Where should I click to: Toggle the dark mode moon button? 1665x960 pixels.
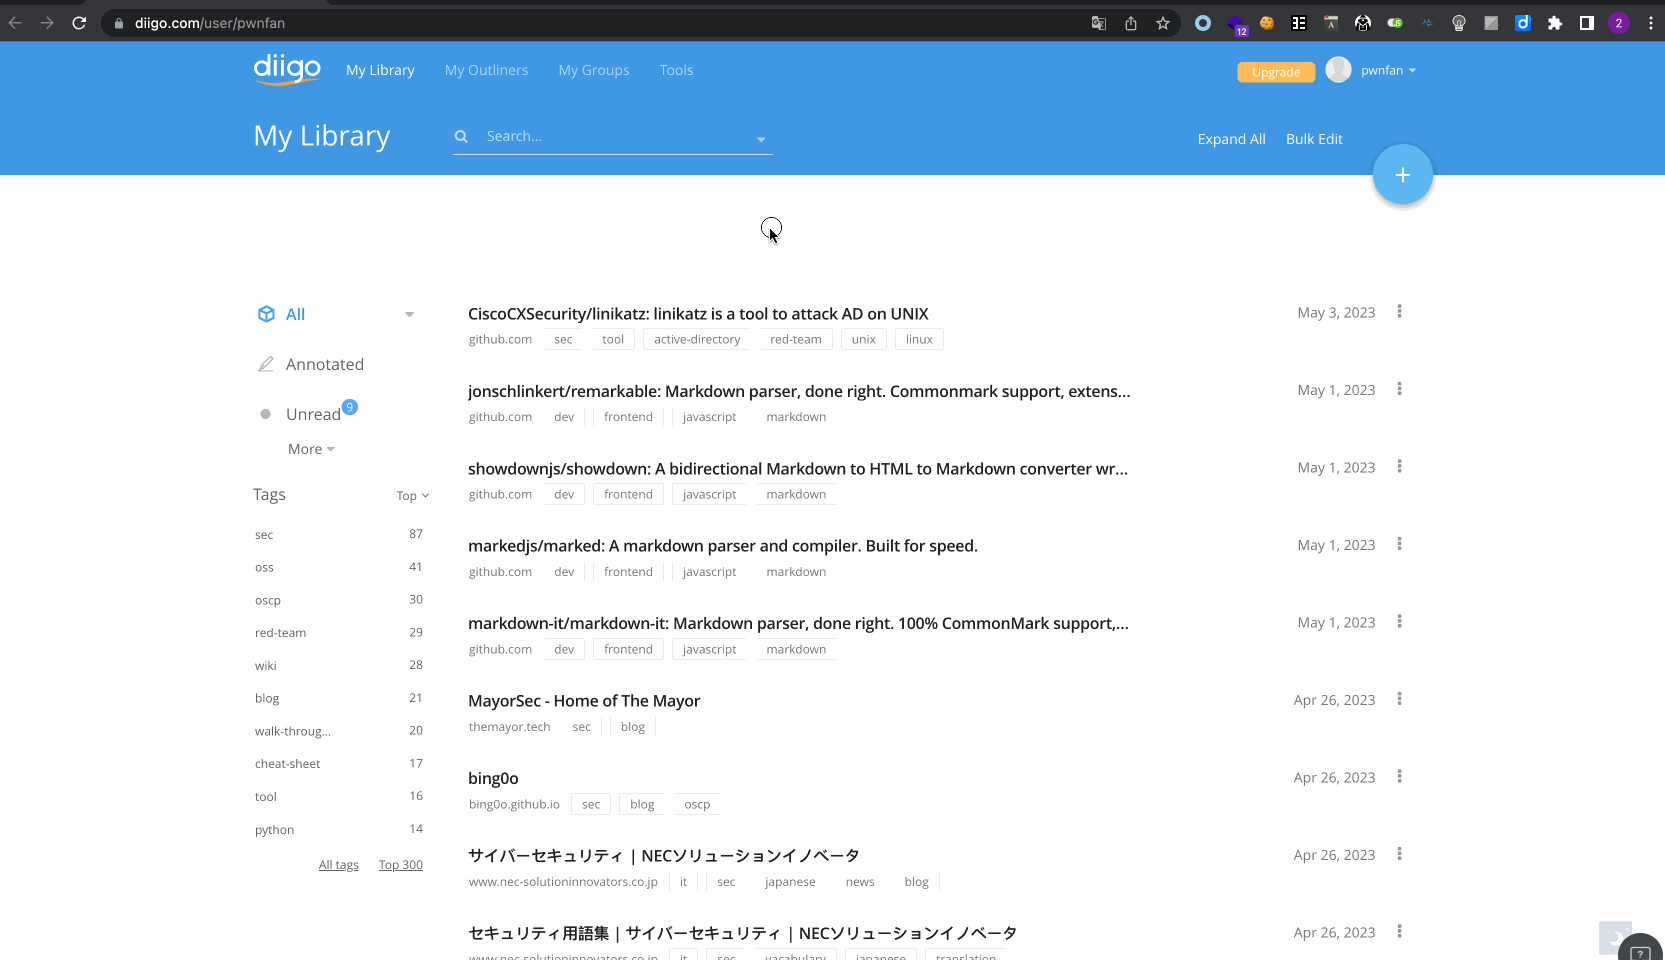point(1614,937)
